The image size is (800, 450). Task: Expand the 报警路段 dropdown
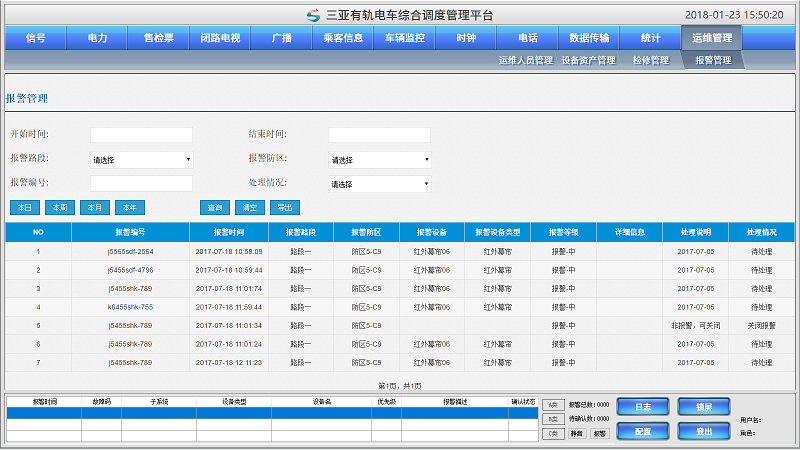(x=141, y=160)
